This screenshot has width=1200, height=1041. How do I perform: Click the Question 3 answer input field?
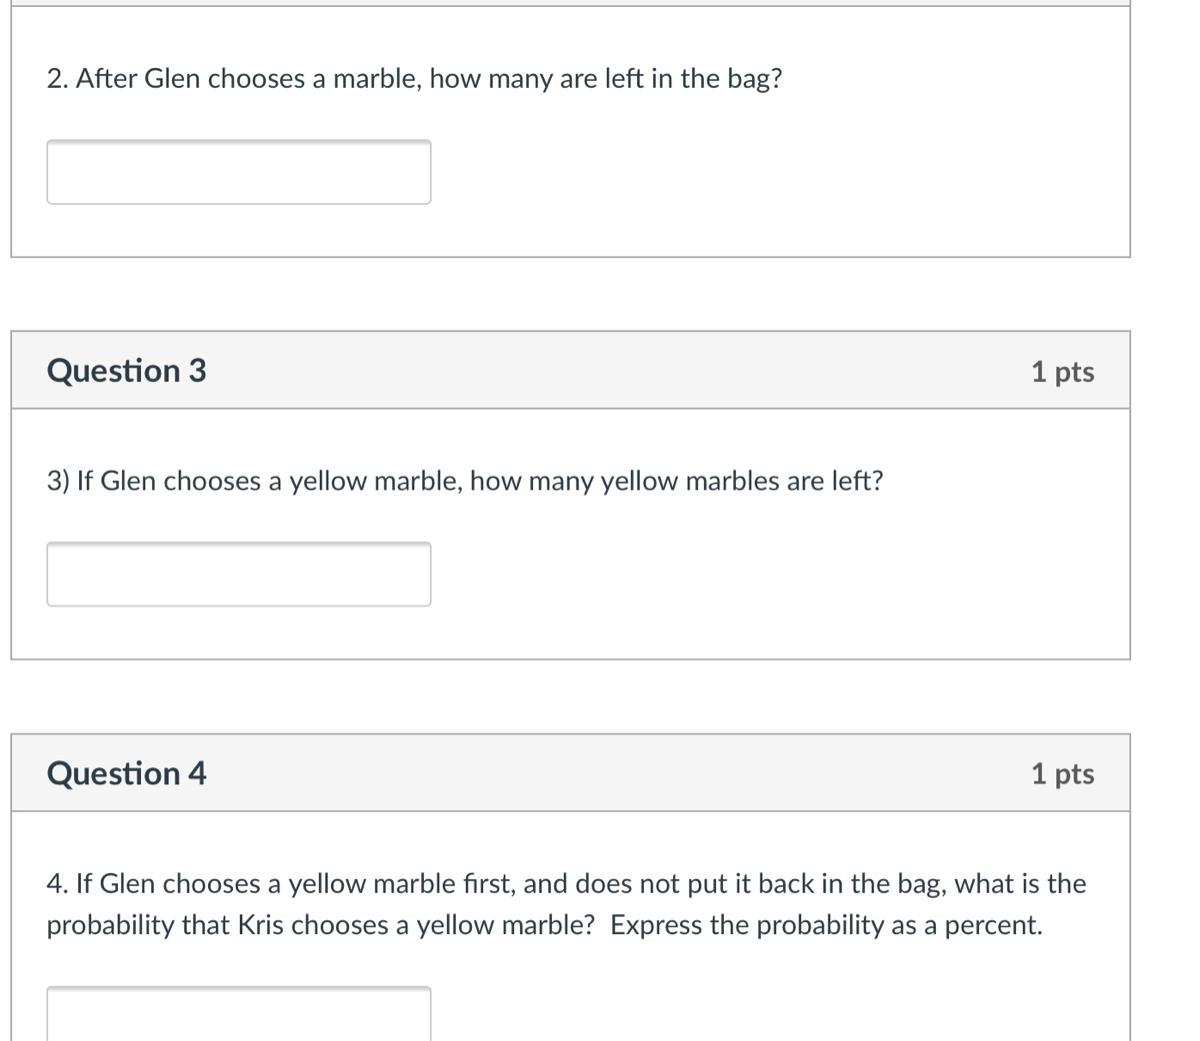(x=238, y=574)
